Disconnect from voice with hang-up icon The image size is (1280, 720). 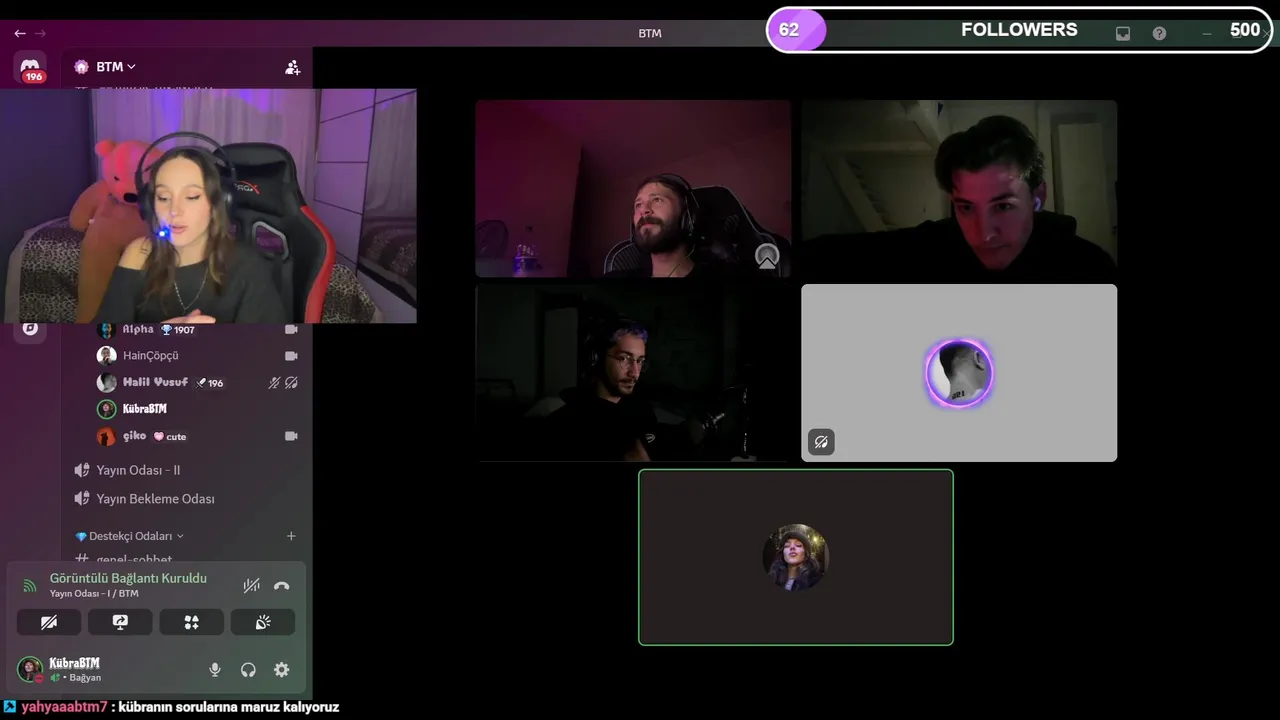282,585
